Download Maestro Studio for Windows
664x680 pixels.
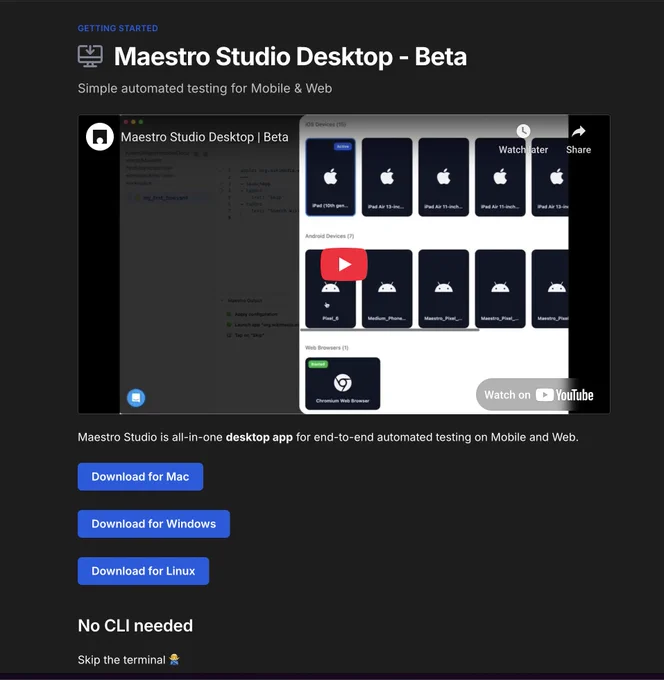point(154,524)
